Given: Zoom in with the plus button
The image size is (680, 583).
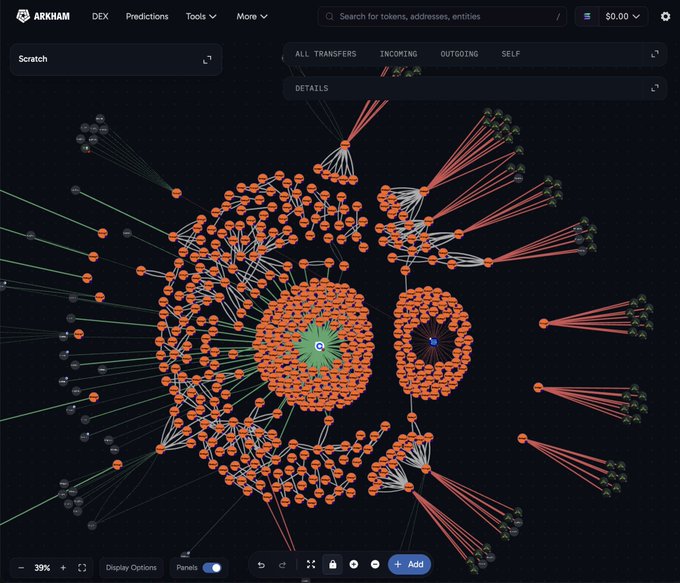Looking at the screenshot, I should (63, 568).
